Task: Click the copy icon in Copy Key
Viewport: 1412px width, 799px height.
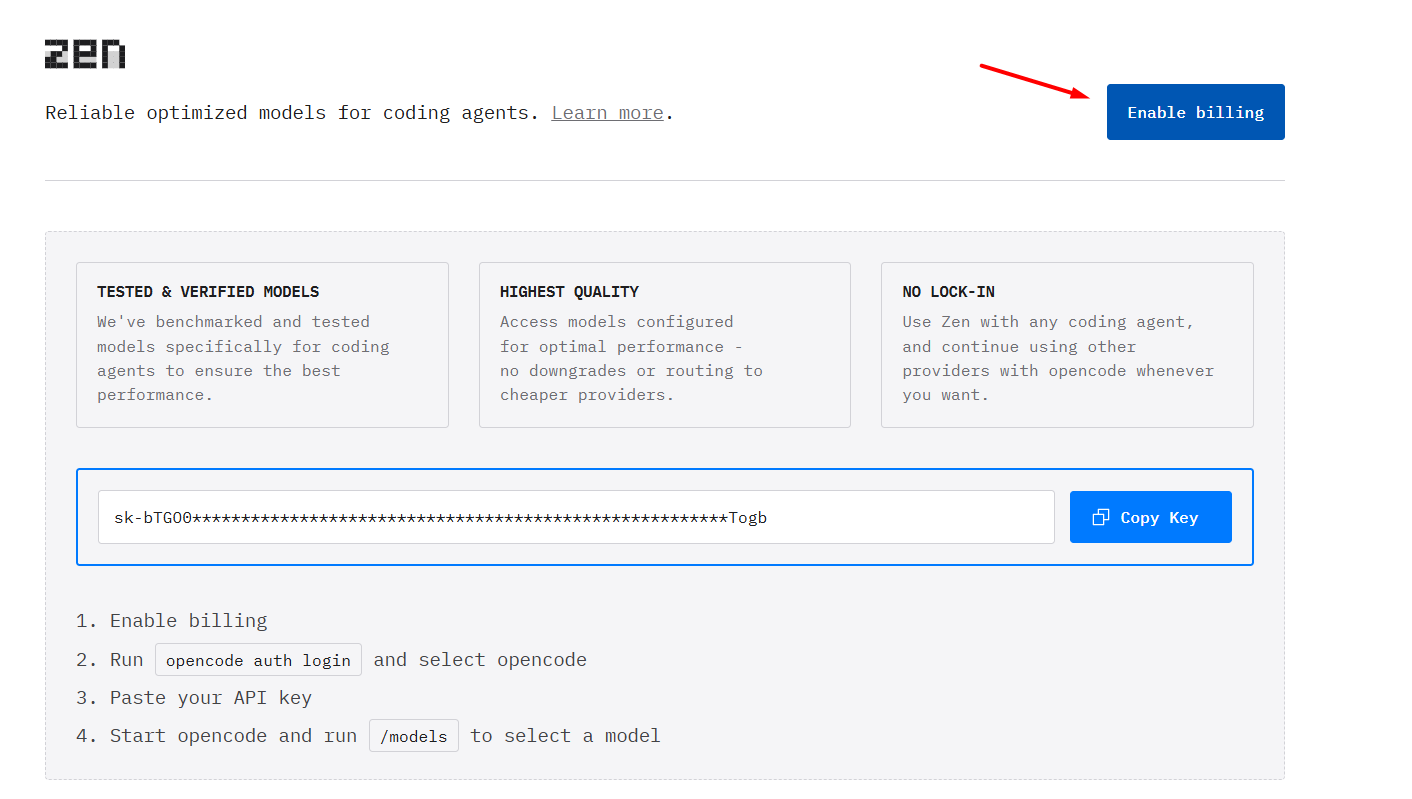Action: coord(1101,517)
